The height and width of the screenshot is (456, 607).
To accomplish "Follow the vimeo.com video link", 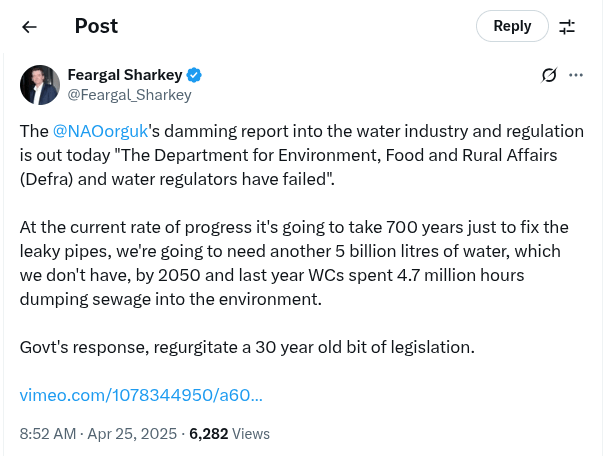I will [x=141, y=395].
